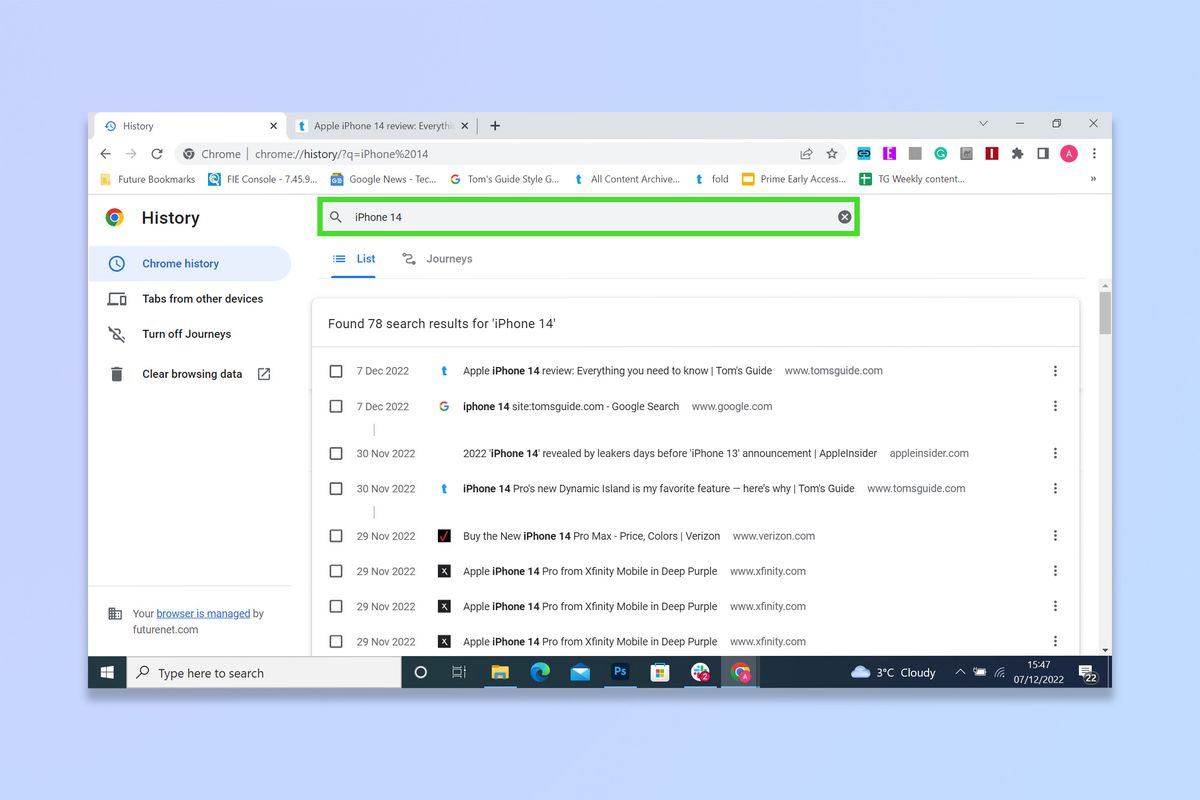Clear the search query with the X icon
Image resolution: width=1200 pixels, height=800 pixels.
843,216
